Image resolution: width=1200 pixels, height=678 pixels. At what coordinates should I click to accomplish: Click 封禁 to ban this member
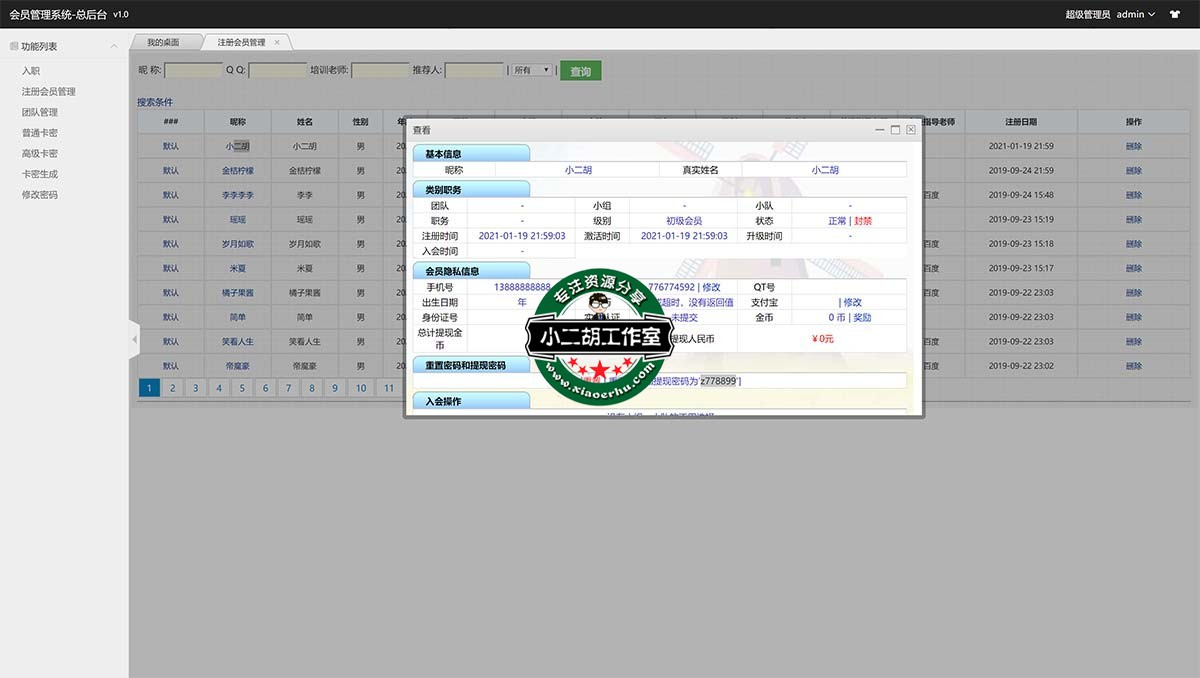[x=864, y=221]
